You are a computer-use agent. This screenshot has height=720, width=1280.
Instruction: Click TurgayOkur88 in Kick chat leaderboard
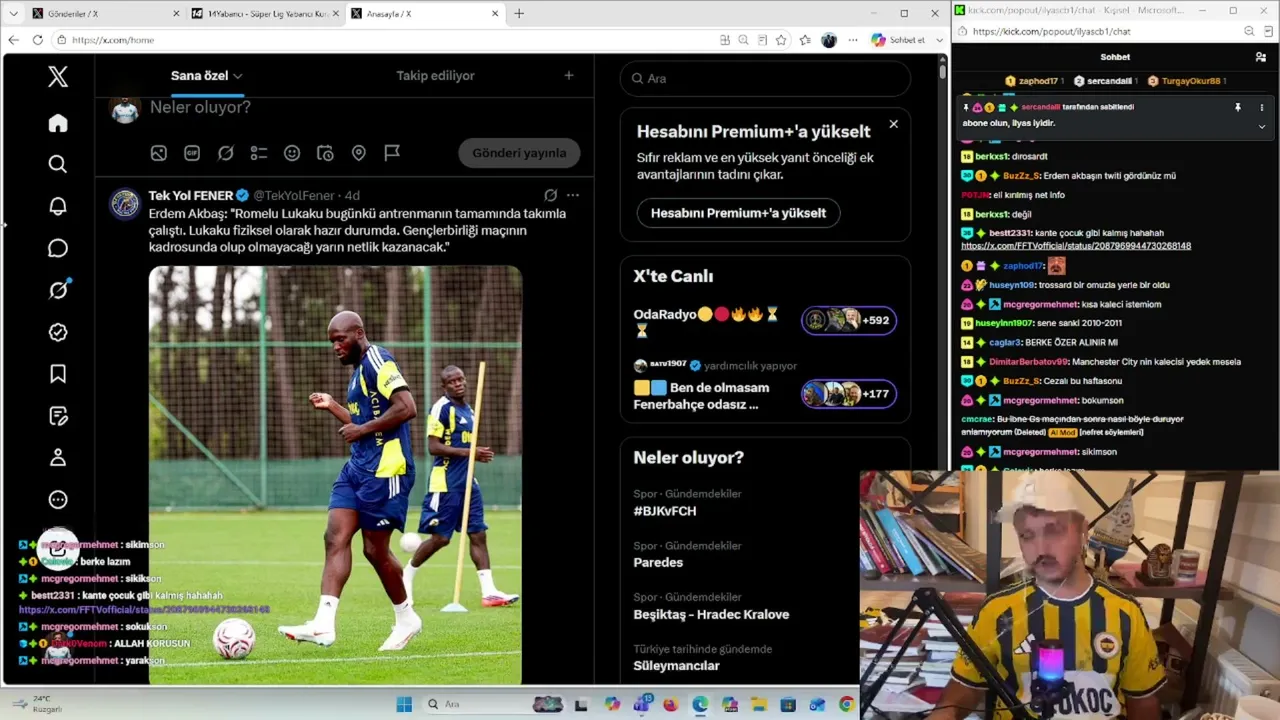point(1185,81)
